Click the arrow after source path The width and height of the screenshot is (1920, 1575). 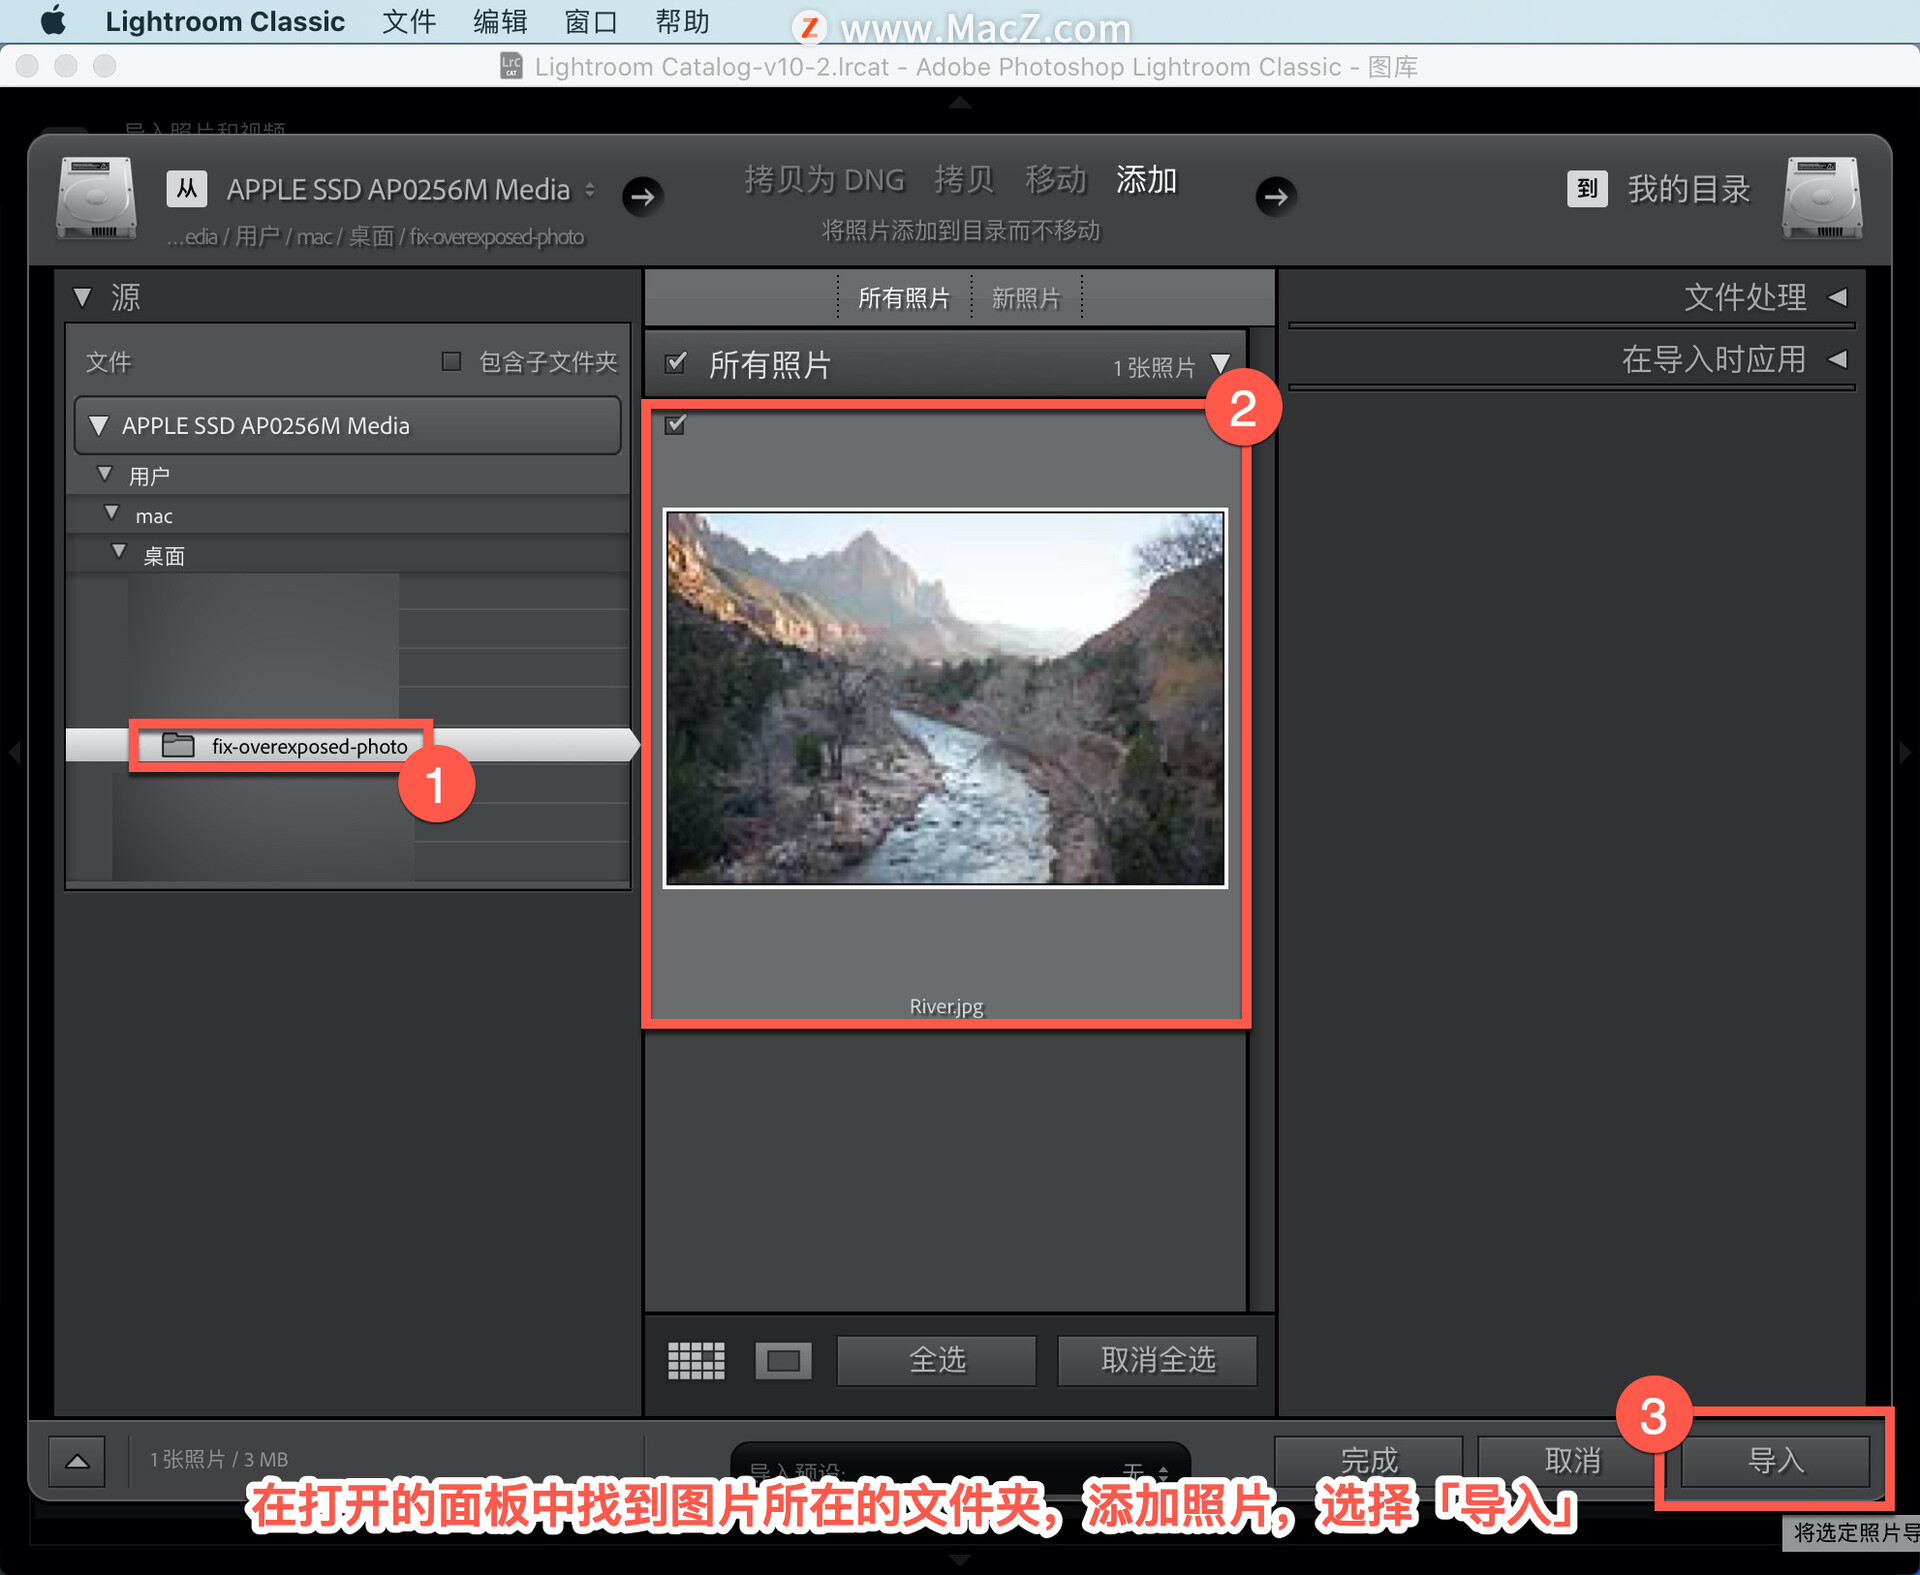coord(643,196)
